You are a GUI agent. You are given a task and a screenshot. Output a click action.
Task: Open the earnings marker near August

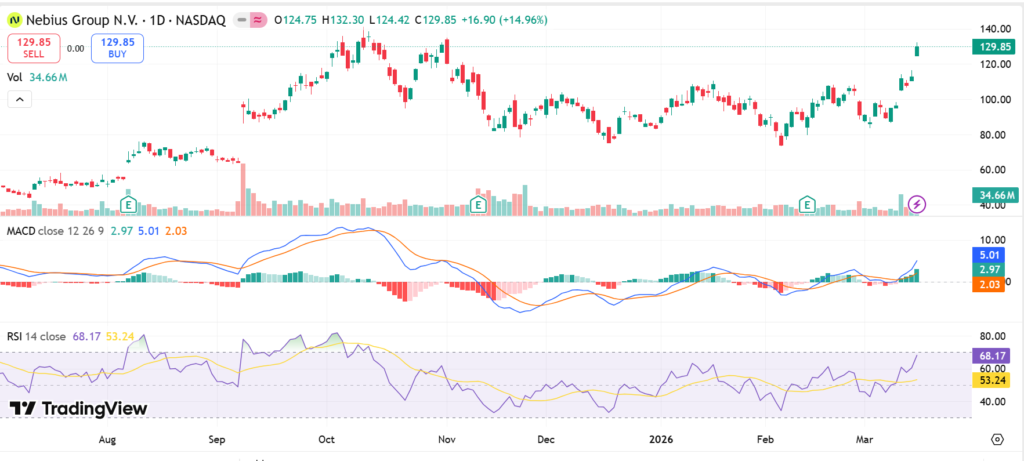128,204
